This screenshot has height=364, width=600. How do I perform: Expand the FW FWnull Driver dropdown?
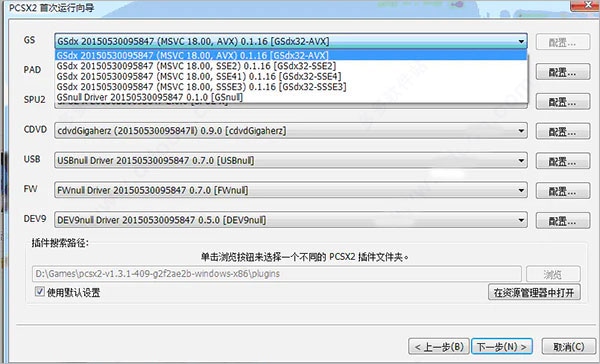pos(291,190)
